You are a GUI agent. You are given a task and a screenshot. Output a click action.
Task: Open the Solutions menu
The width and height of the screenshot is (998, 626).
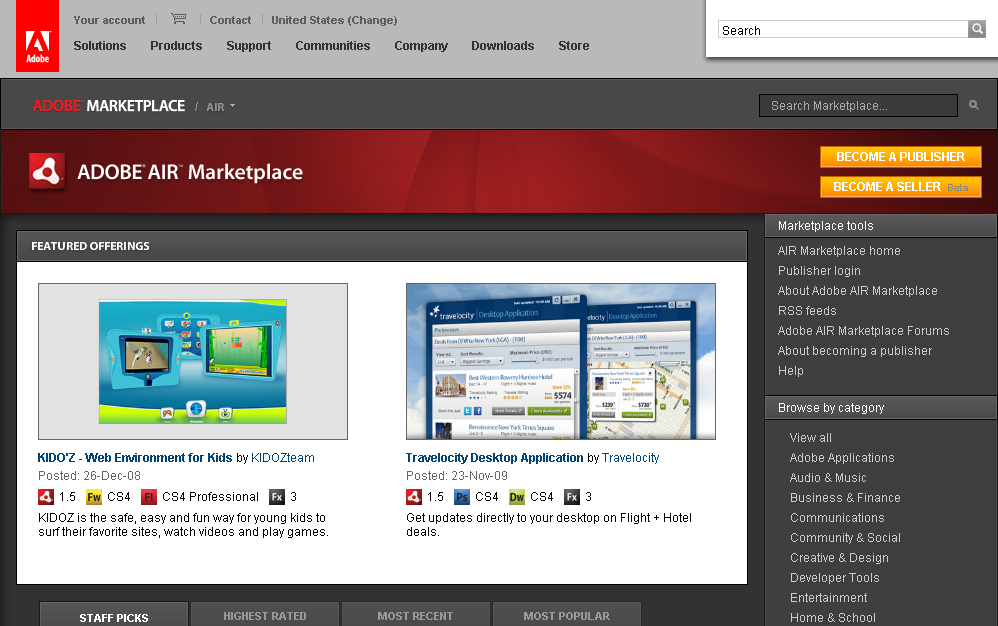coord(100,46)
